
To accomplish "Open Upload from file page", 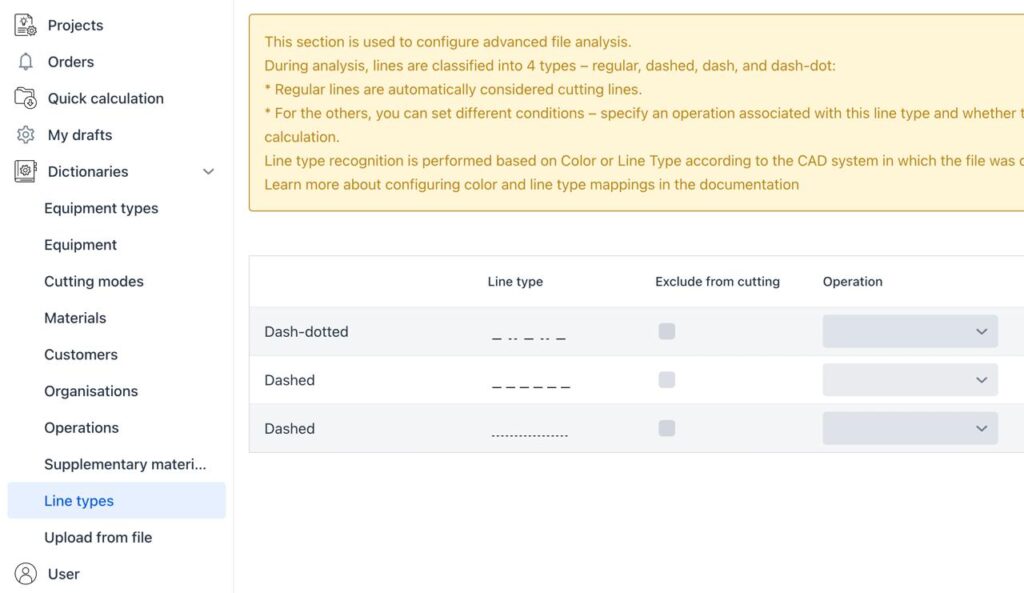I will (x=98, y=537).
